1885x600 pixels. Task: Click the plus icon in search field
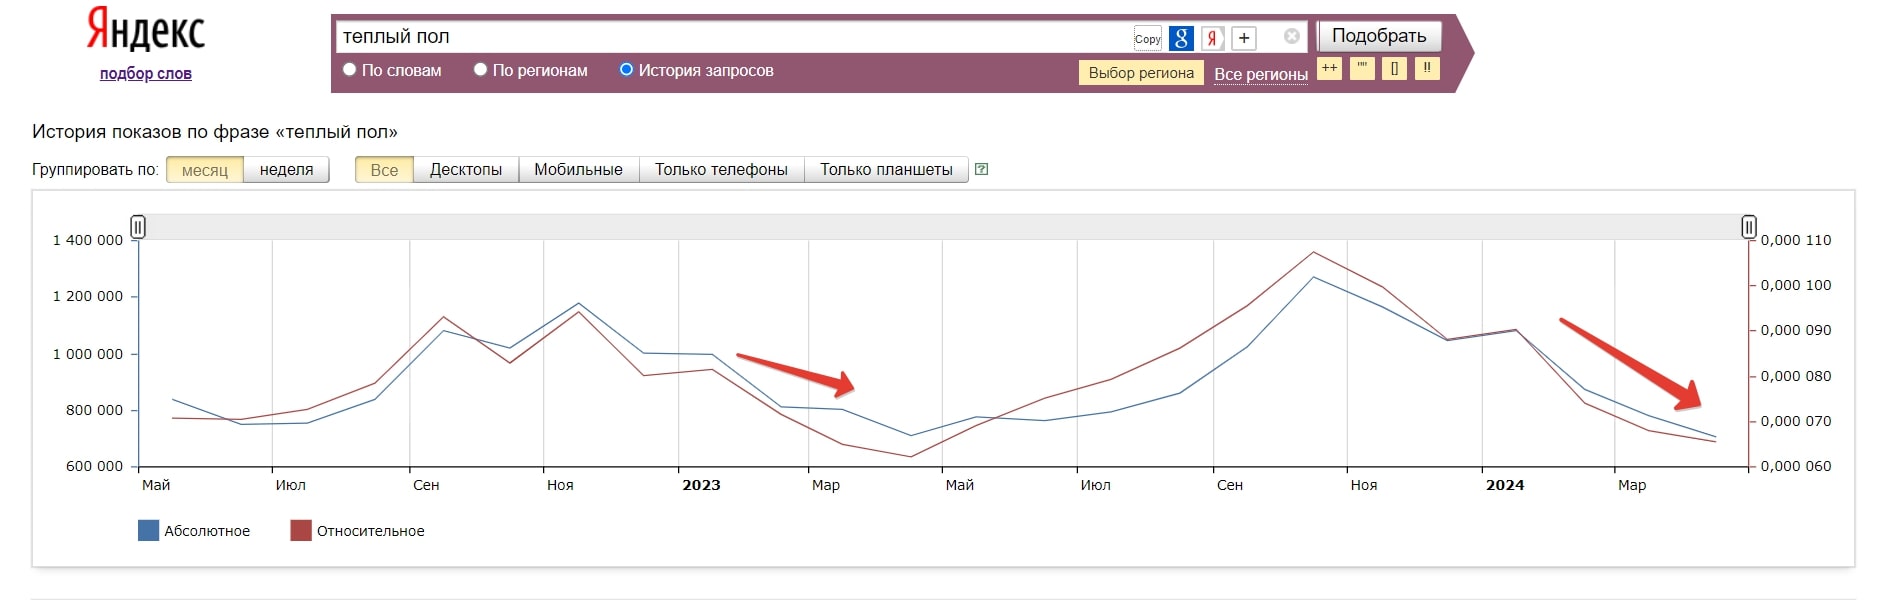pyautogui.click(x=1244, y=38)
